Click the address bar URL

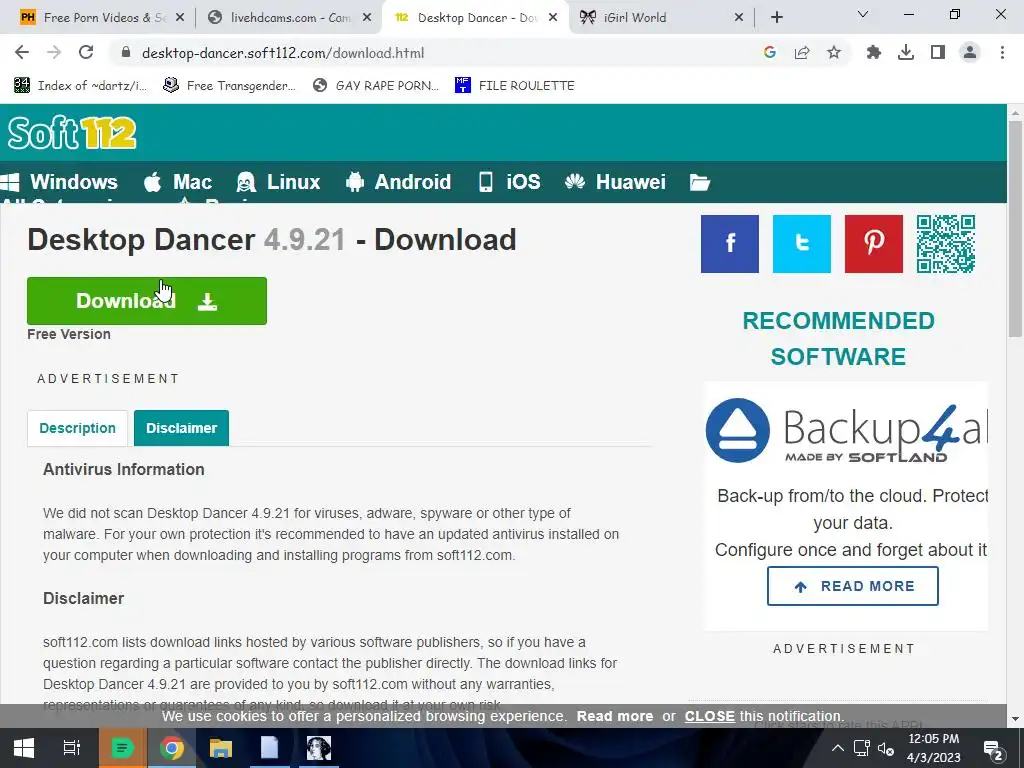coord(283,53)
